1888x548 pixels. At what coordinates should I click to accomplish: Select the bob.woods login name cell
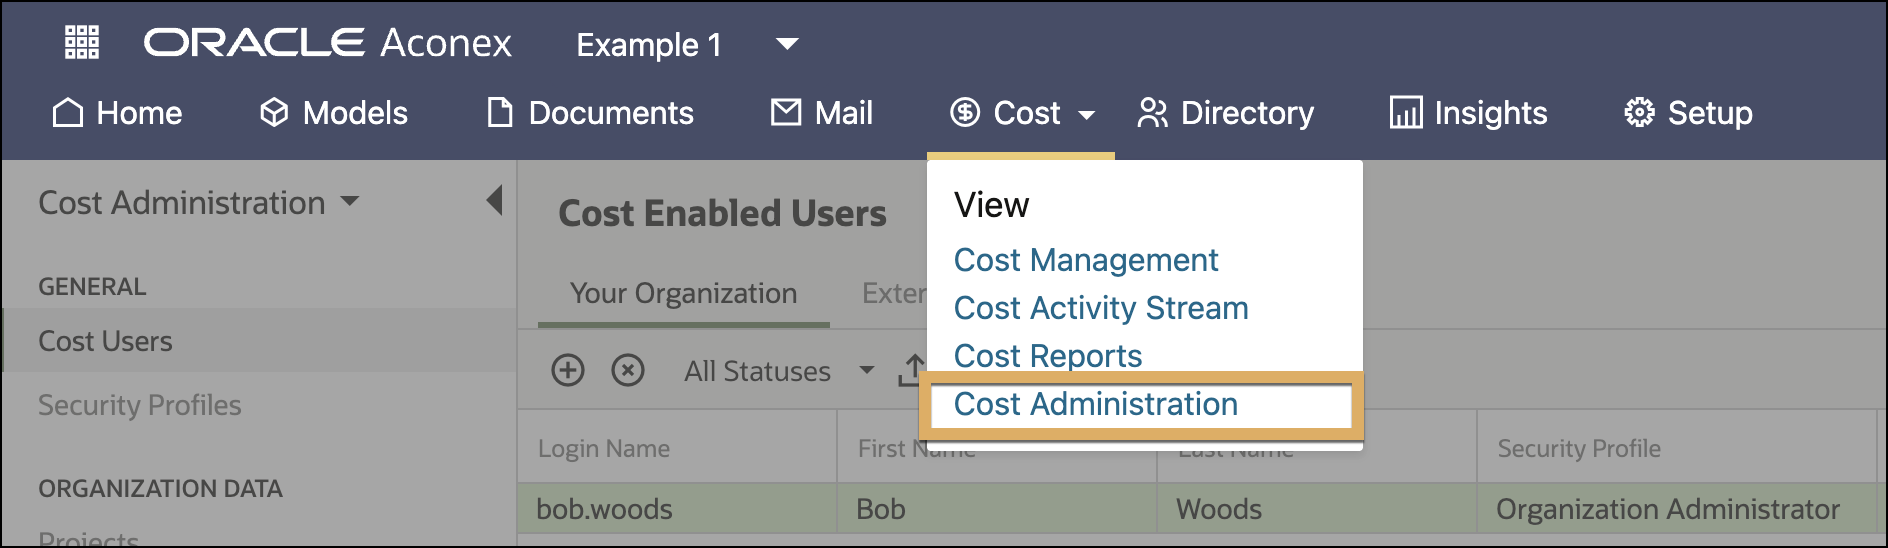pyautogui.click(x=677, y=509)
